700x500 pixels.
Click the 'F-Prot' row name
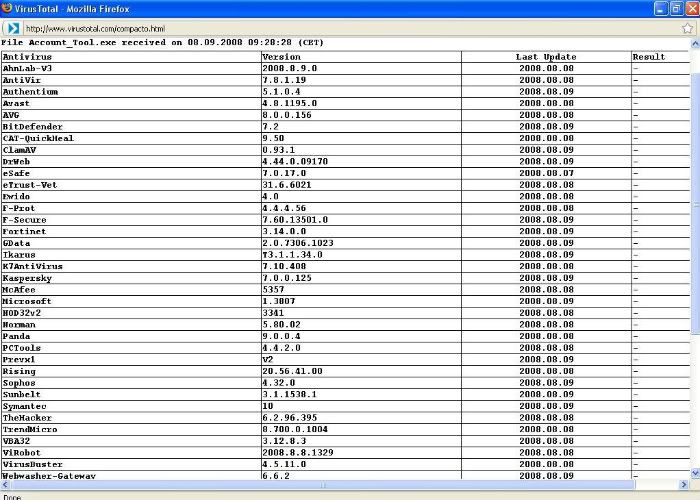[19, 208]
